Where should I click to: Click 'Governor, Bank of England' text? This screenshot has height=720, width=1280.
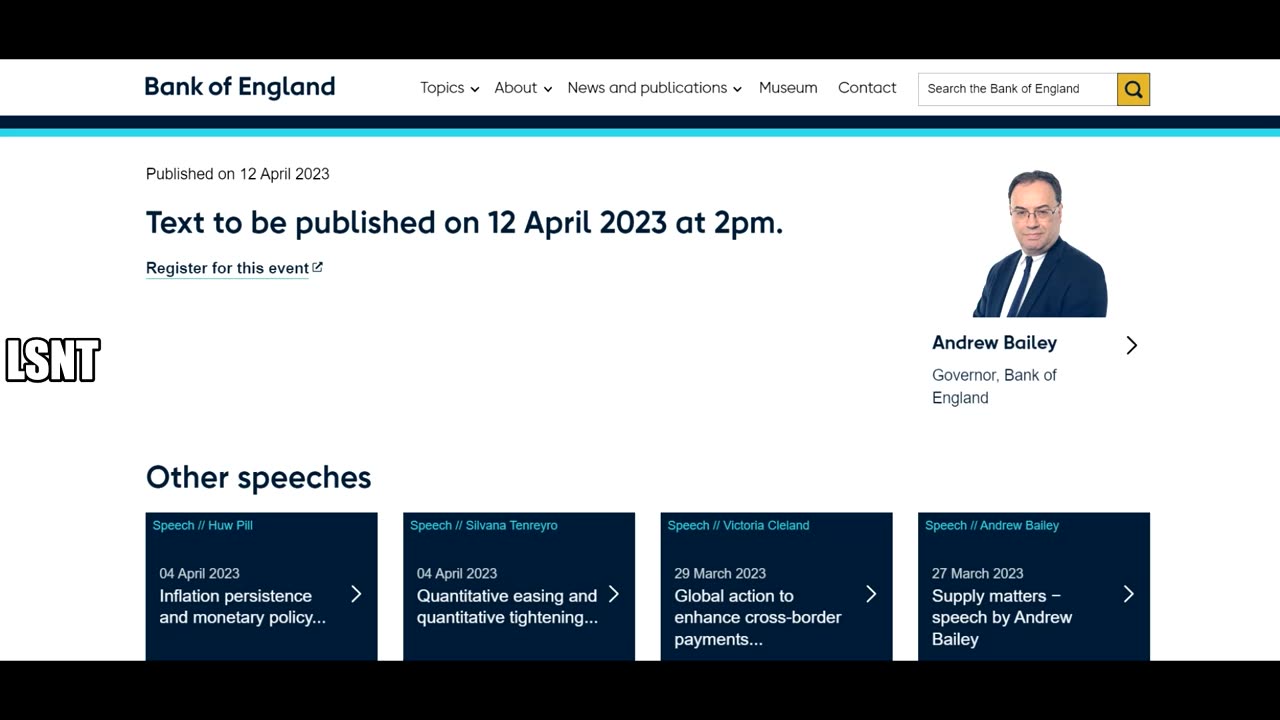(994, 386)
